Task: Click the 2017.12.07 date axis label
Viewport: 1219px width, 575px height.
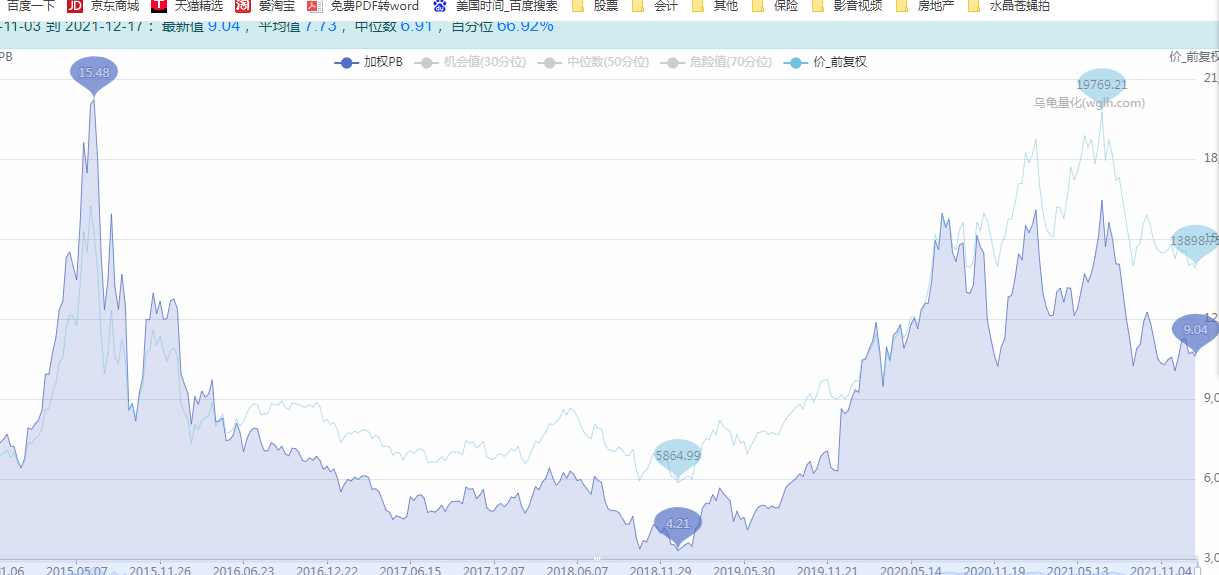Action: (x=494, y=569)
